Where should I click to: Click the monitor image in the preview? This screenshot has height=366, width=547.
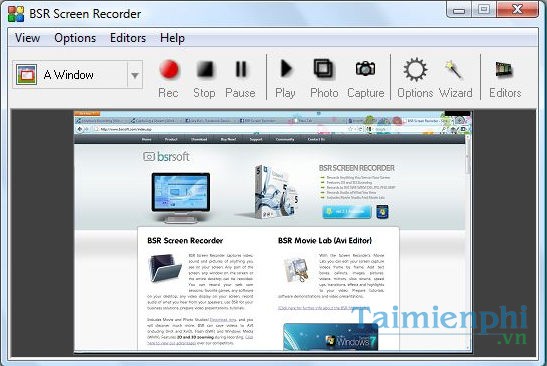pos(181,197)
